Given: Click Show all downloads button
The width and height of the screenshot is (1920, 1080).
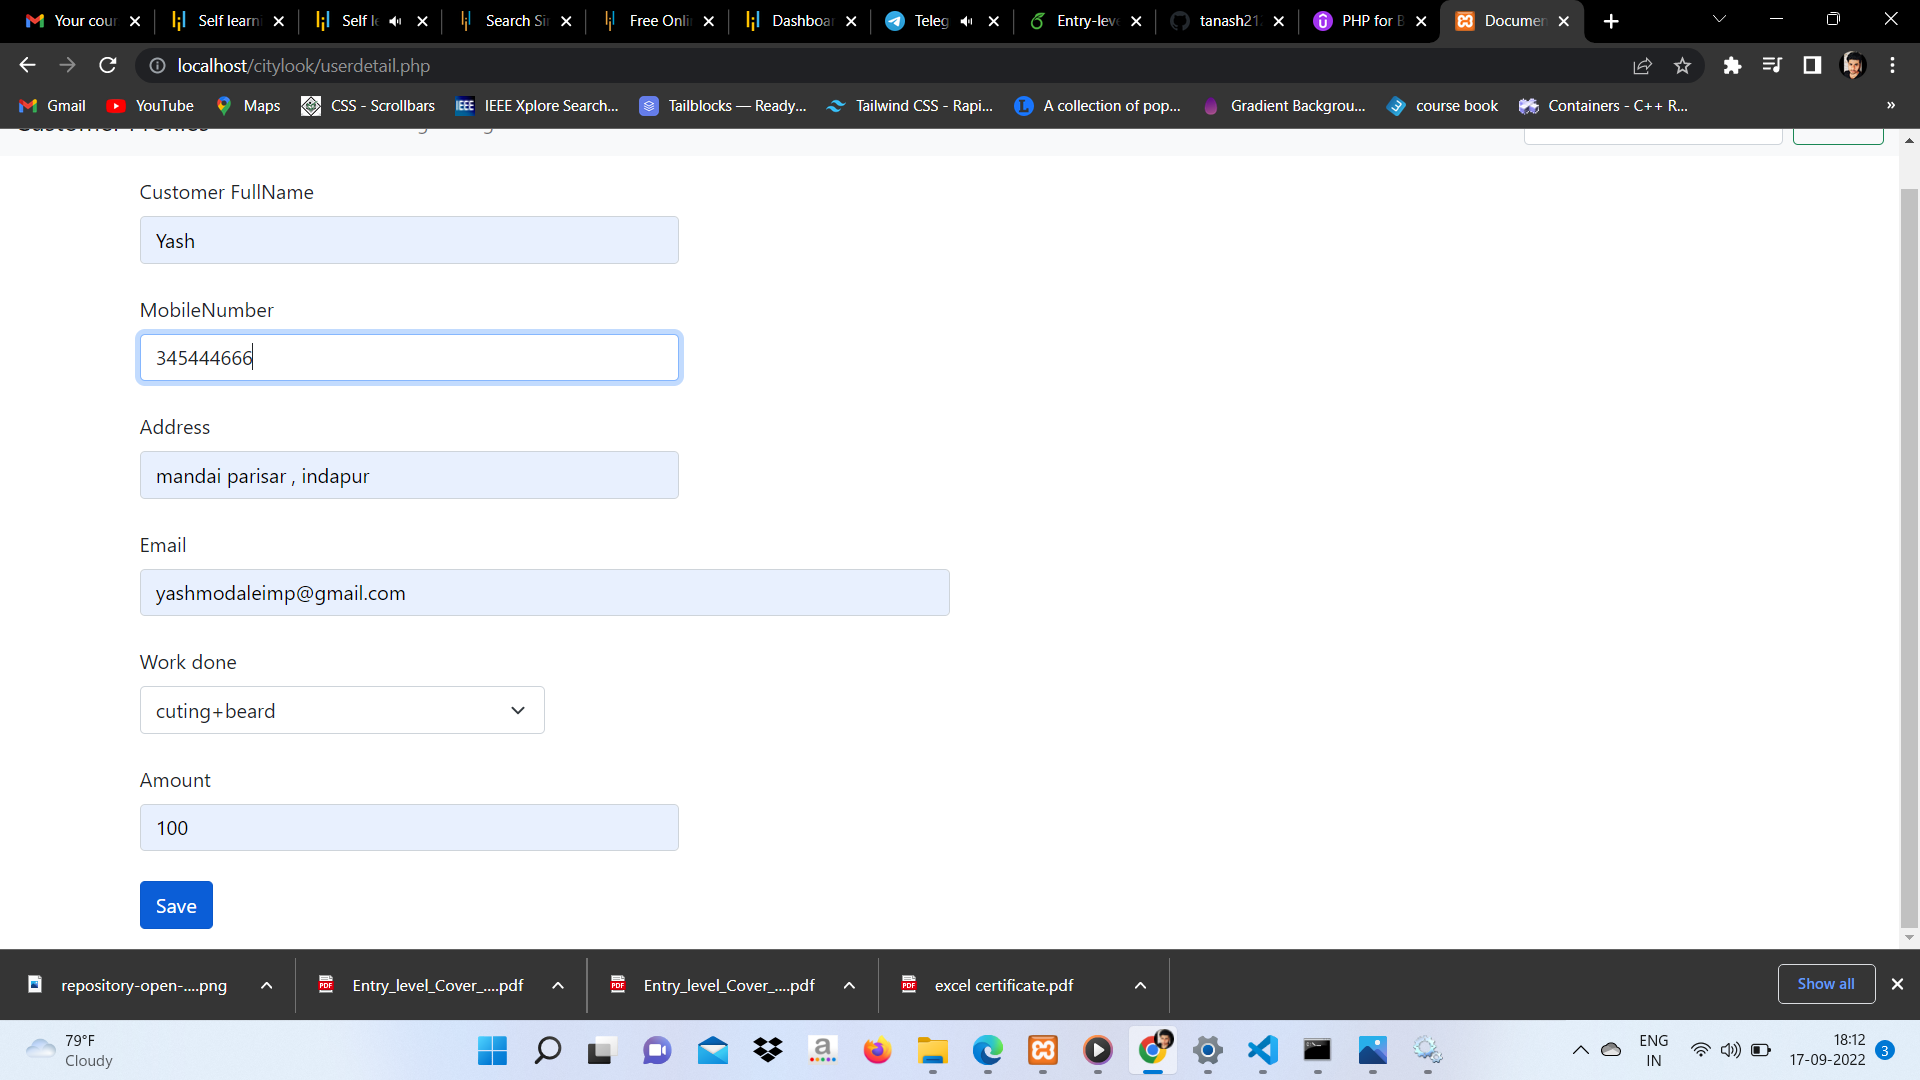Looking at the screenshot, I should (x=1826, y=984).
